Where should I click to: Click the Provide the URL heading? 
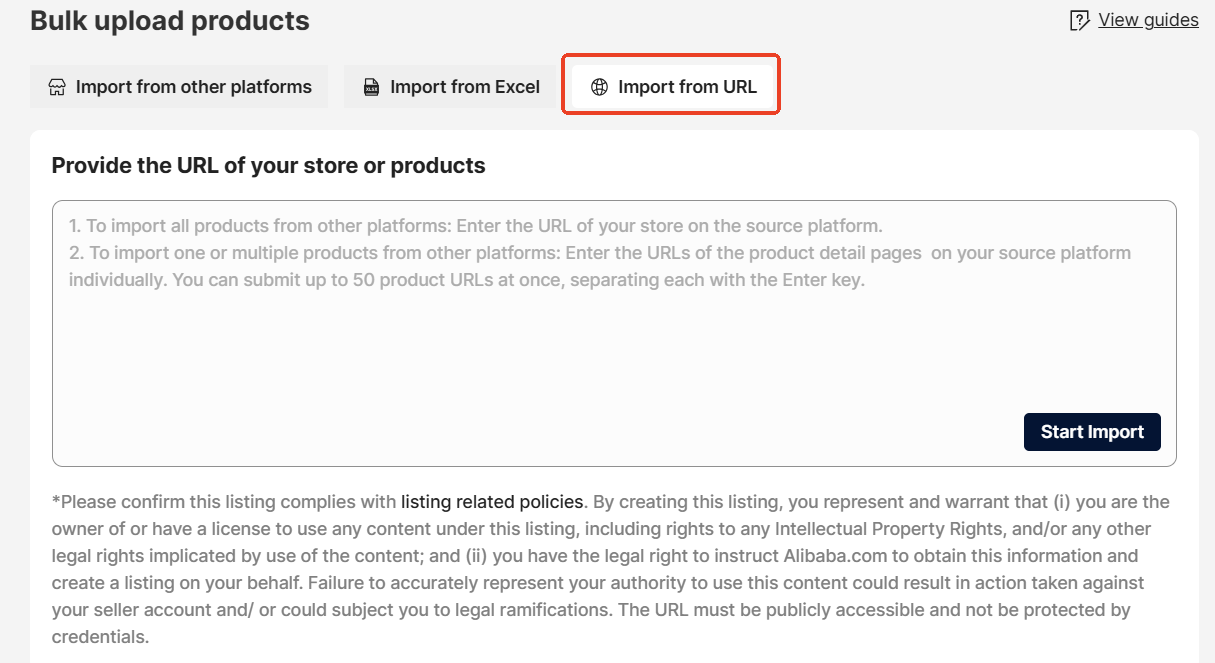(x=268, y=166)
